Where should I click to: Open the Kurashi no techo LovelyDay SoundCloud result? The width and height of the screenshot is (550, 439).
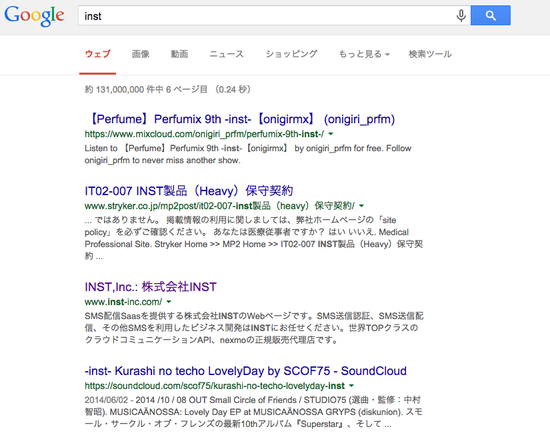point(246,371)
